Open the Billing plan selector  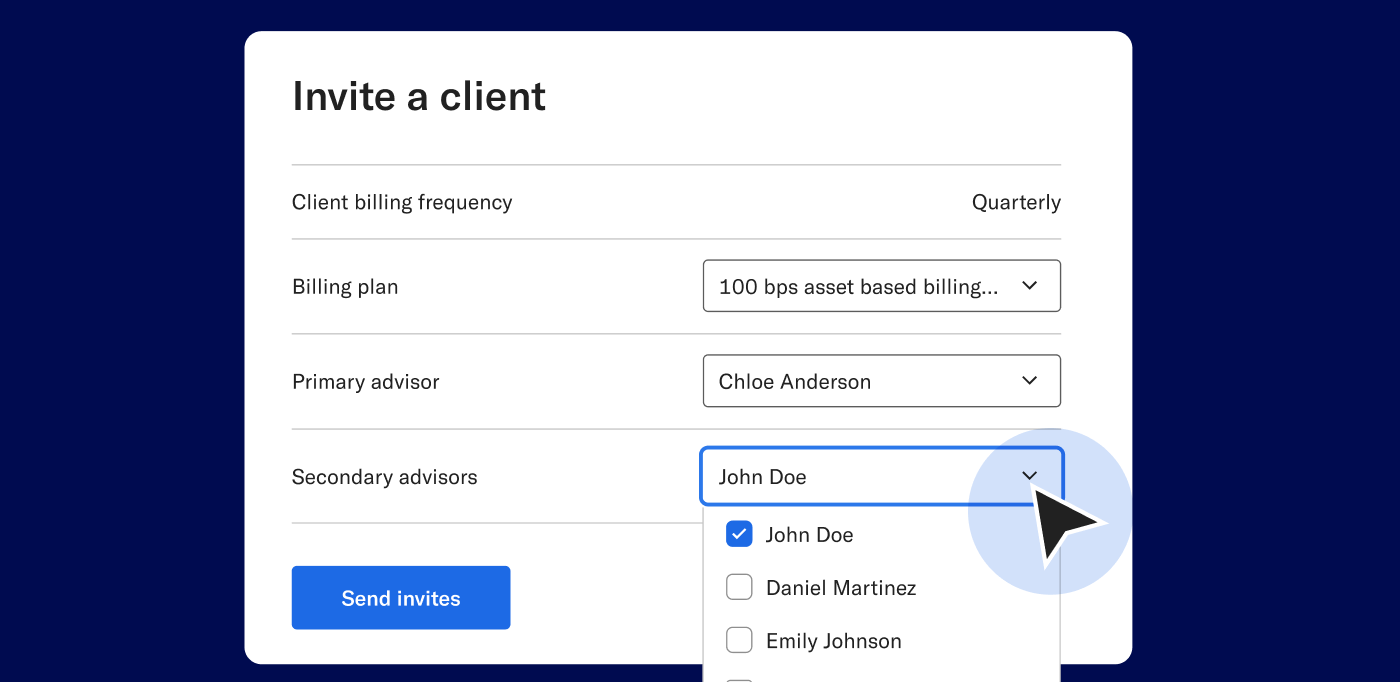[x=881, y=285]
